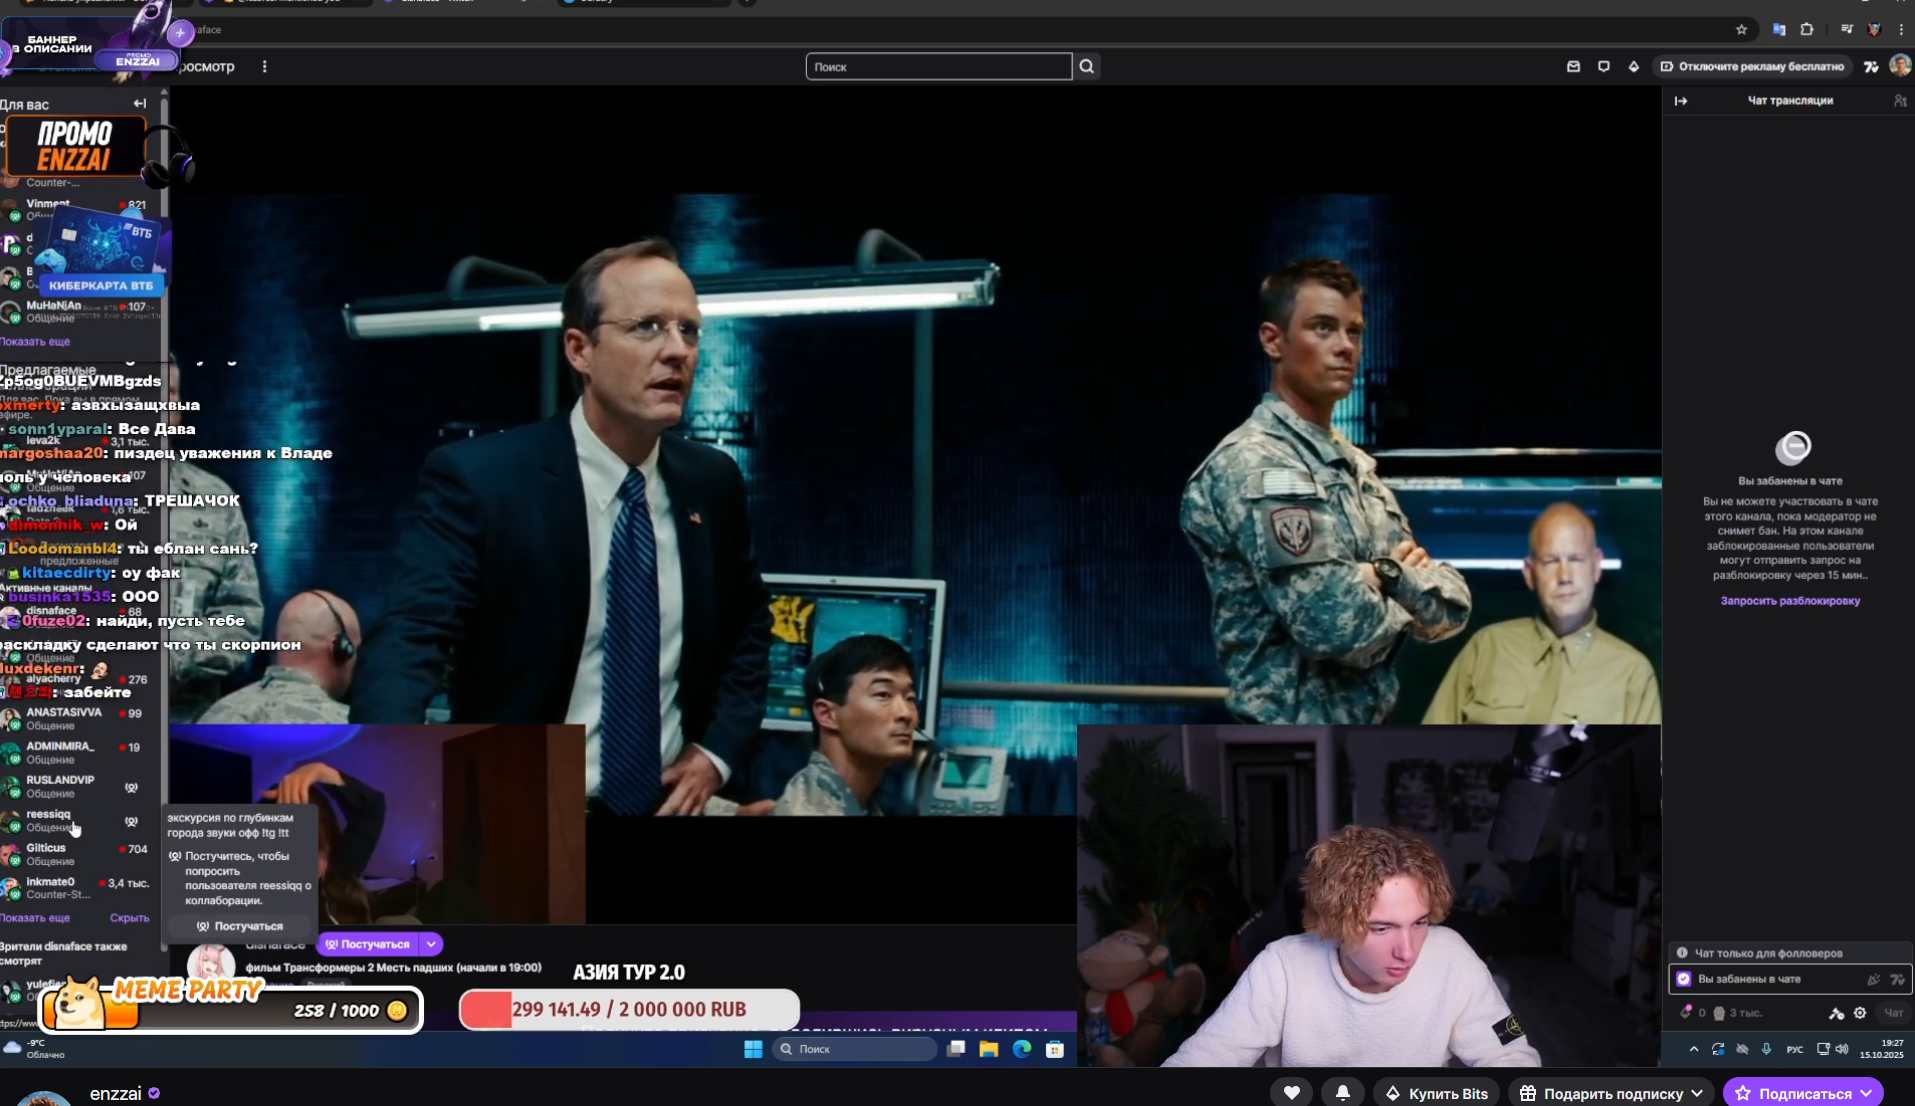
Task: Click the stream title about Трансформеры 2
Action: point(393,968)
